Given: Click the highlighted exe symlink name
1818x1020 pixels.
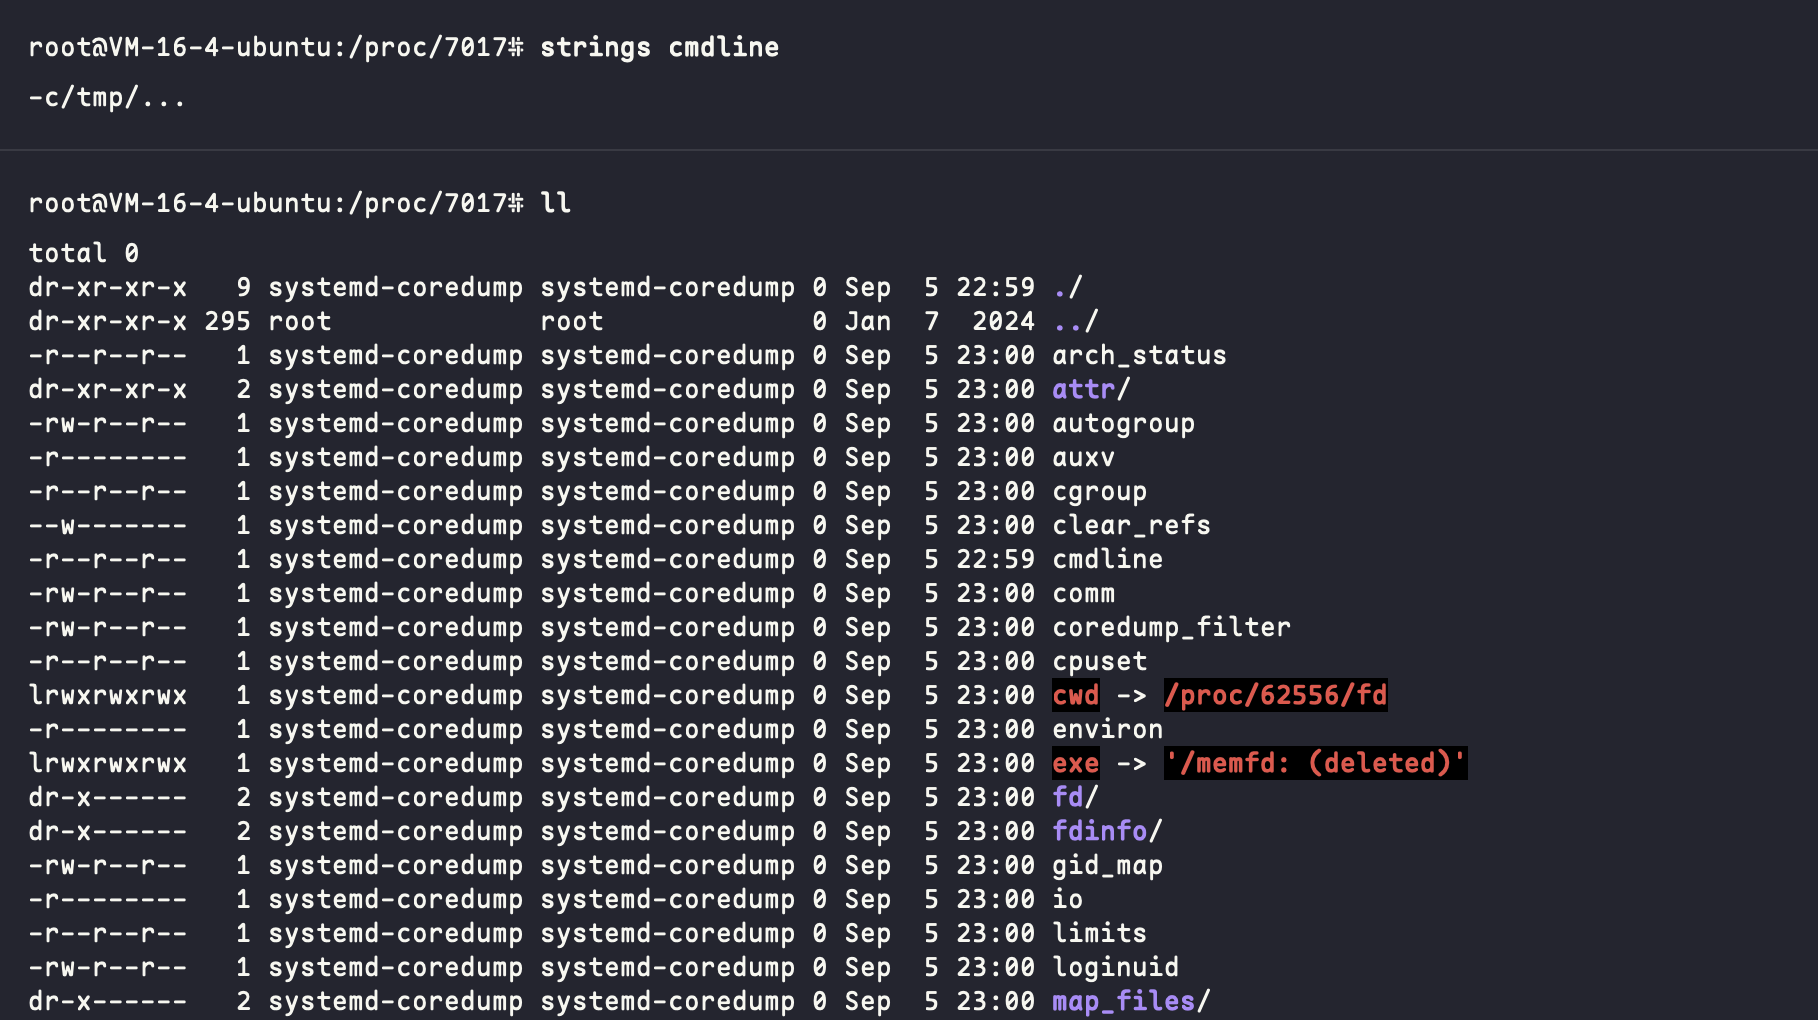Looking at the screenshot, I should point(1076,763).
